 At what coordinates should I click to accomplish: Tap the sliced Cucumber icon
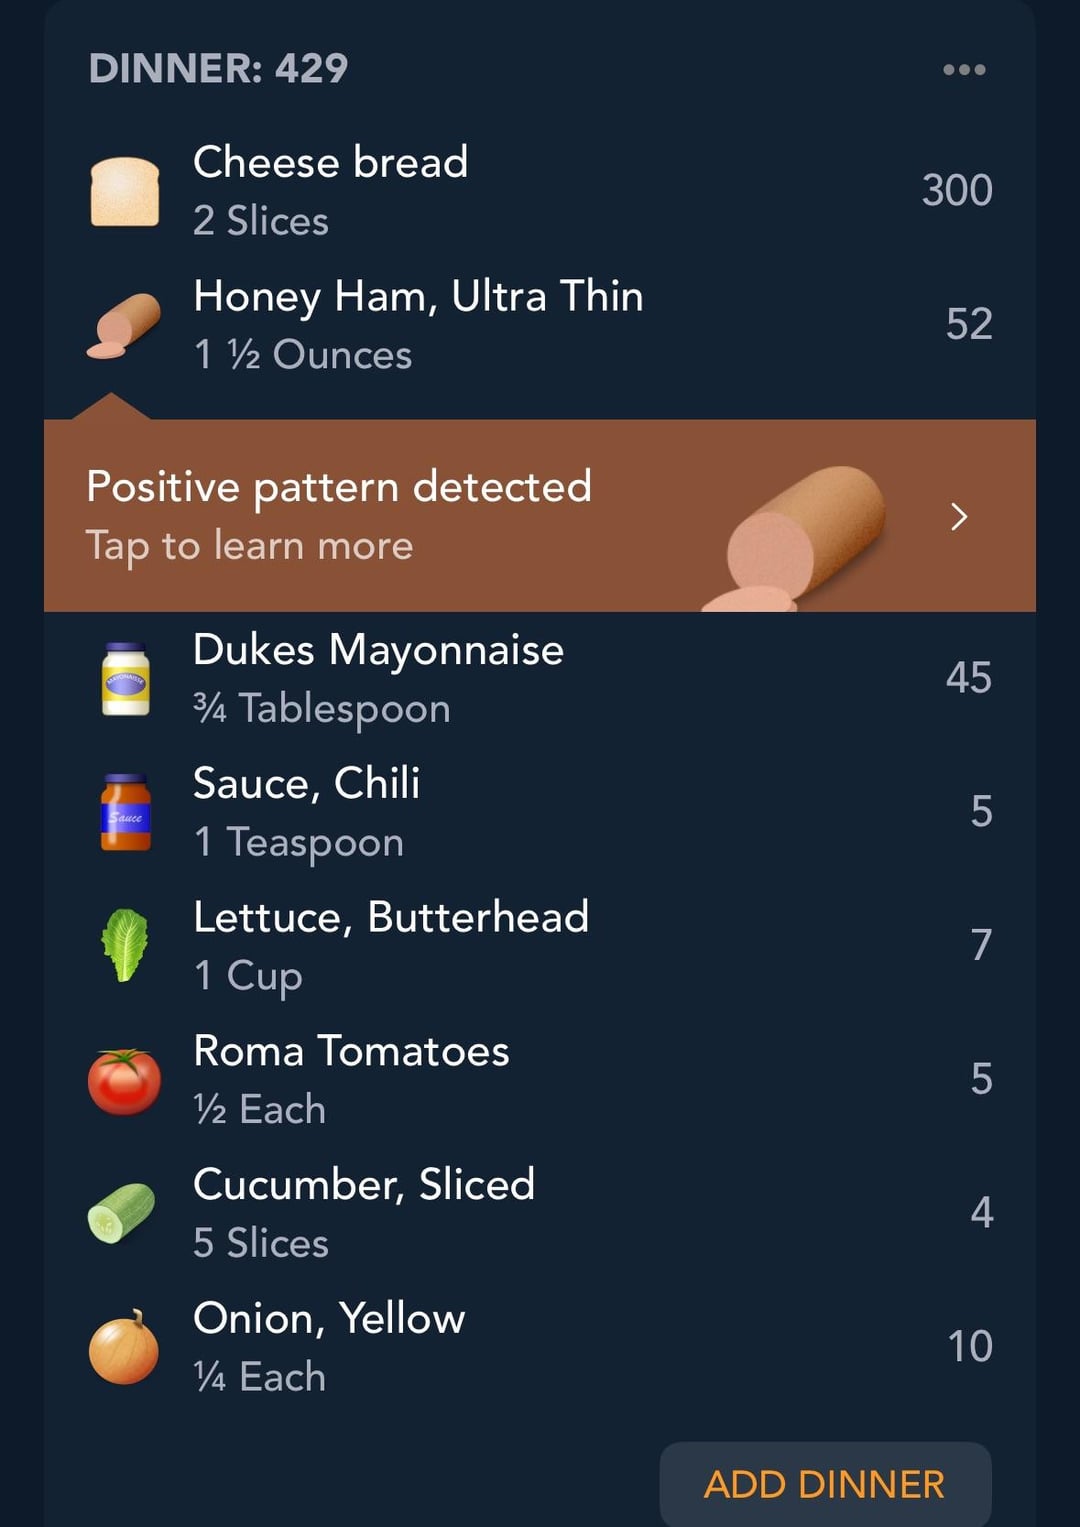122,1213
